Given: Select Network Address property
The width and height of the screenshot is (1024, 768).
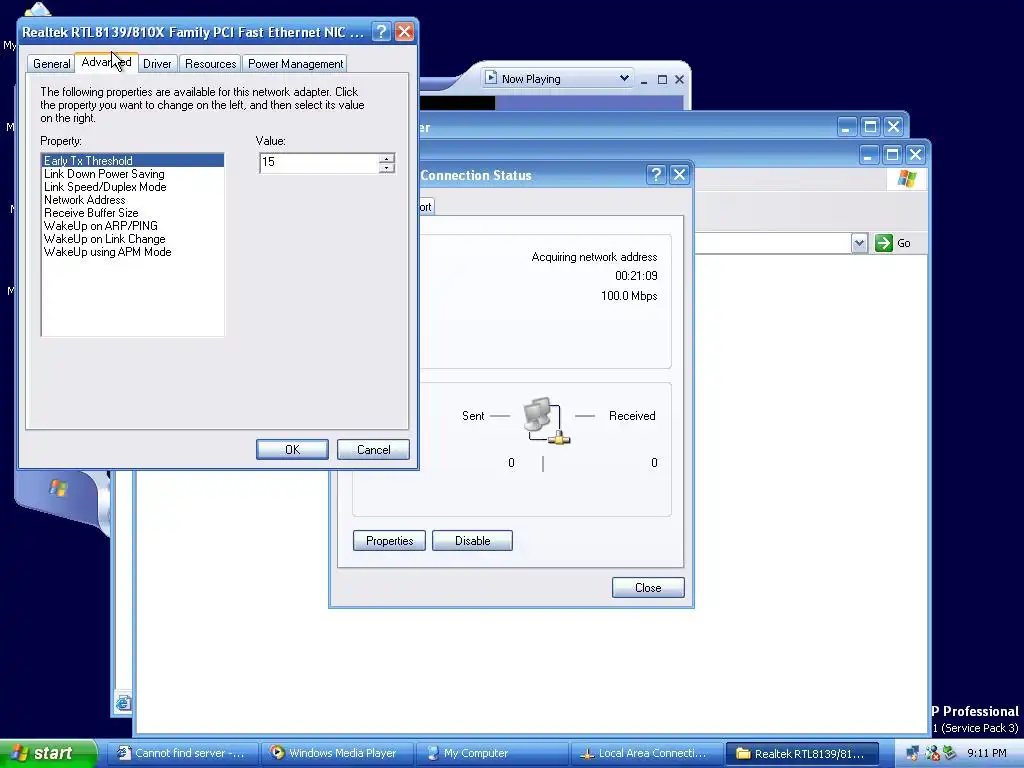Looking at the screenshot, I should click(x=133, y=200).
